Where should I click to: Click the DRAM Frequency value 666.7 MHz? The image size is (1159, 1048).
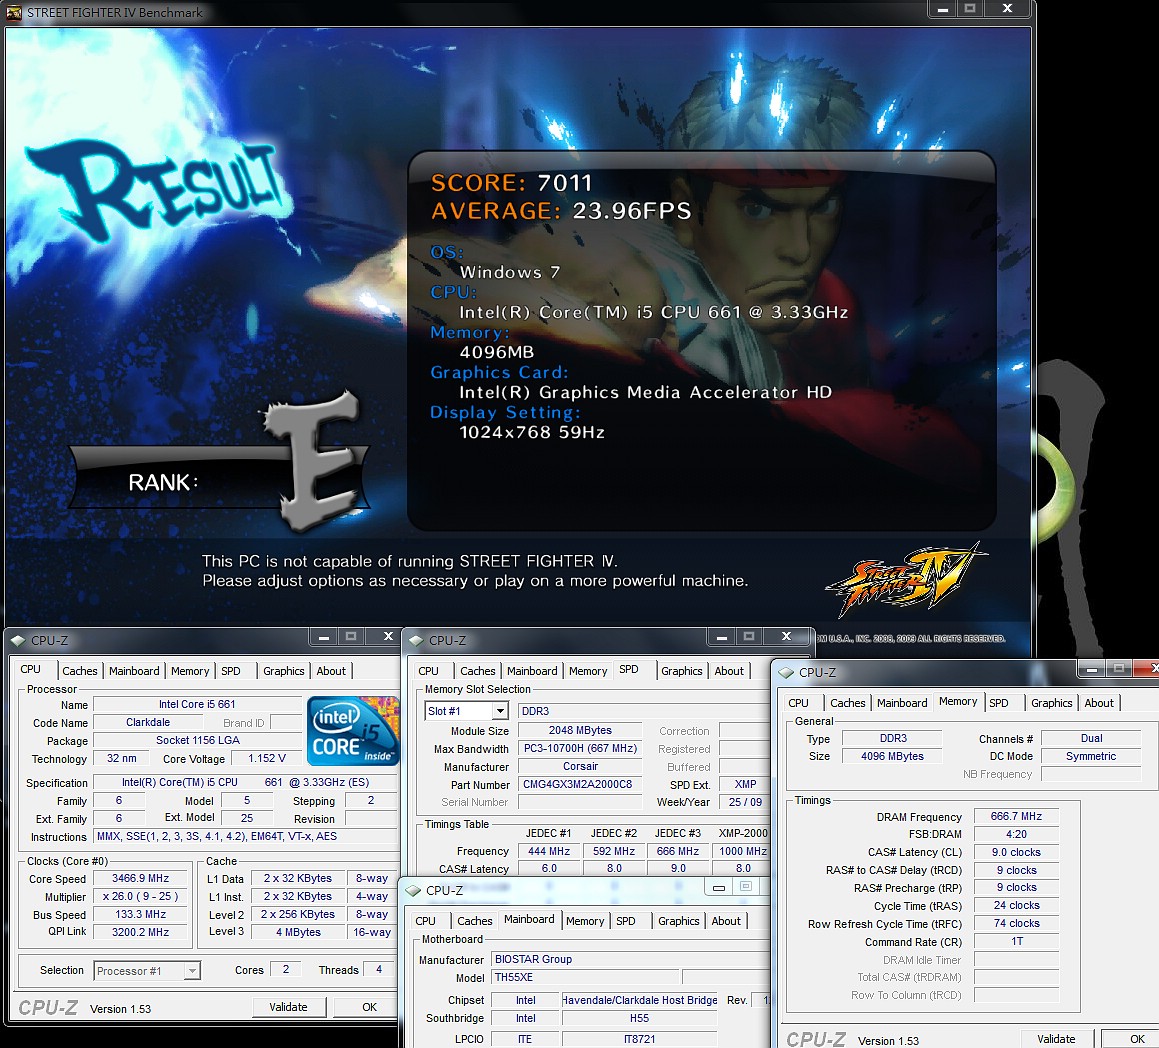point(1016,817)
